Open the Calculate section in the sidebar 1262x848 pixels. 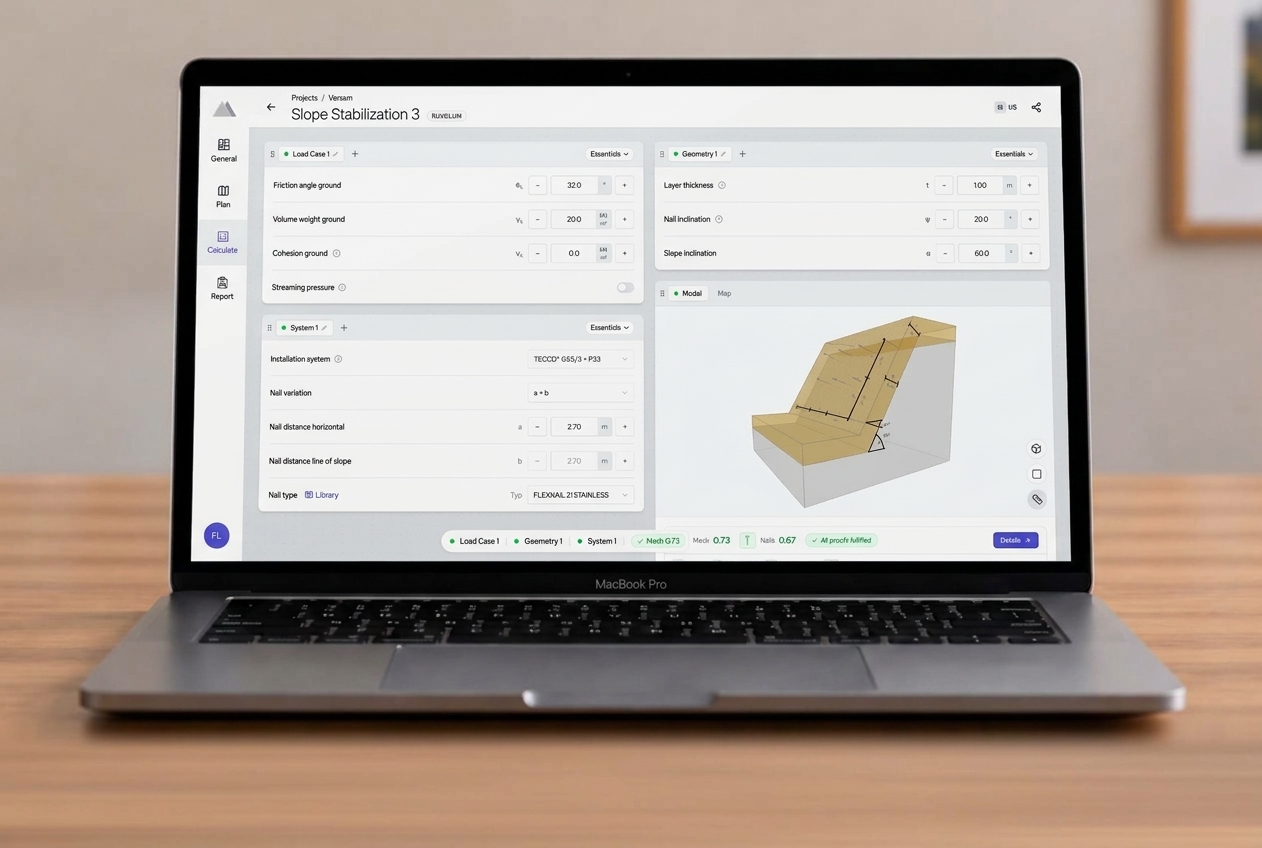222,242
